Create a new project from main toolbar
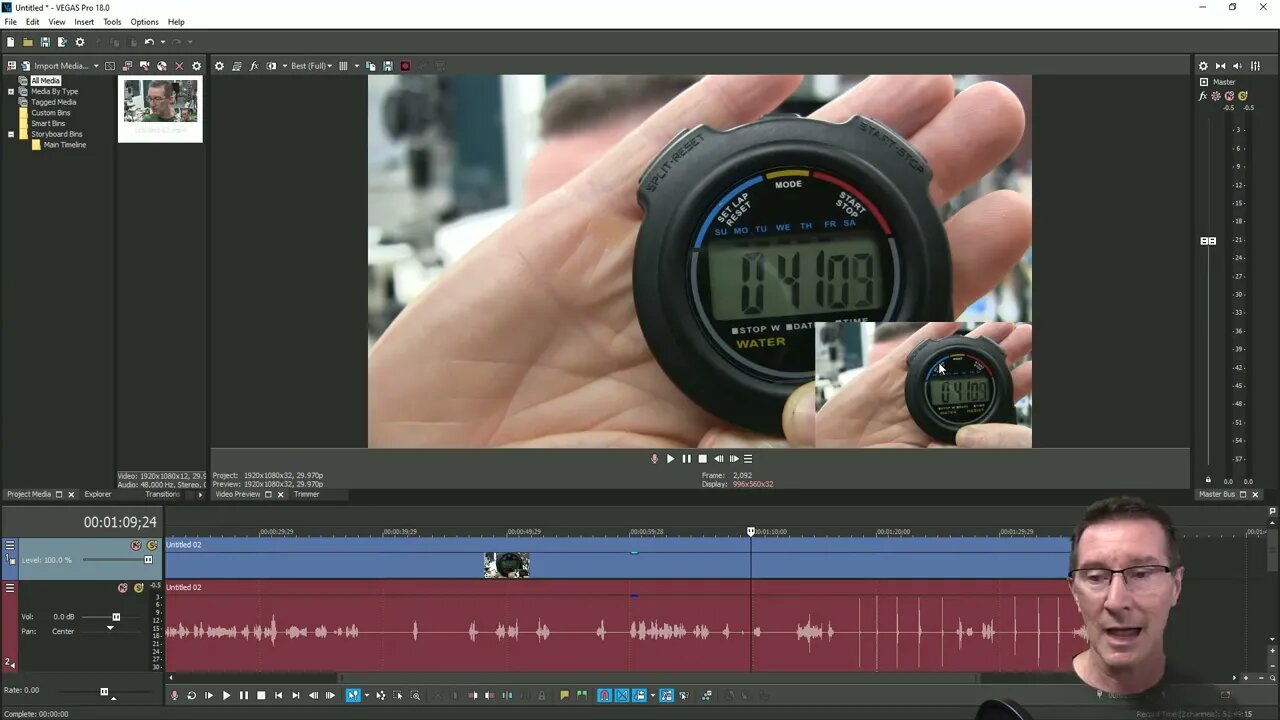 [11, 42]
